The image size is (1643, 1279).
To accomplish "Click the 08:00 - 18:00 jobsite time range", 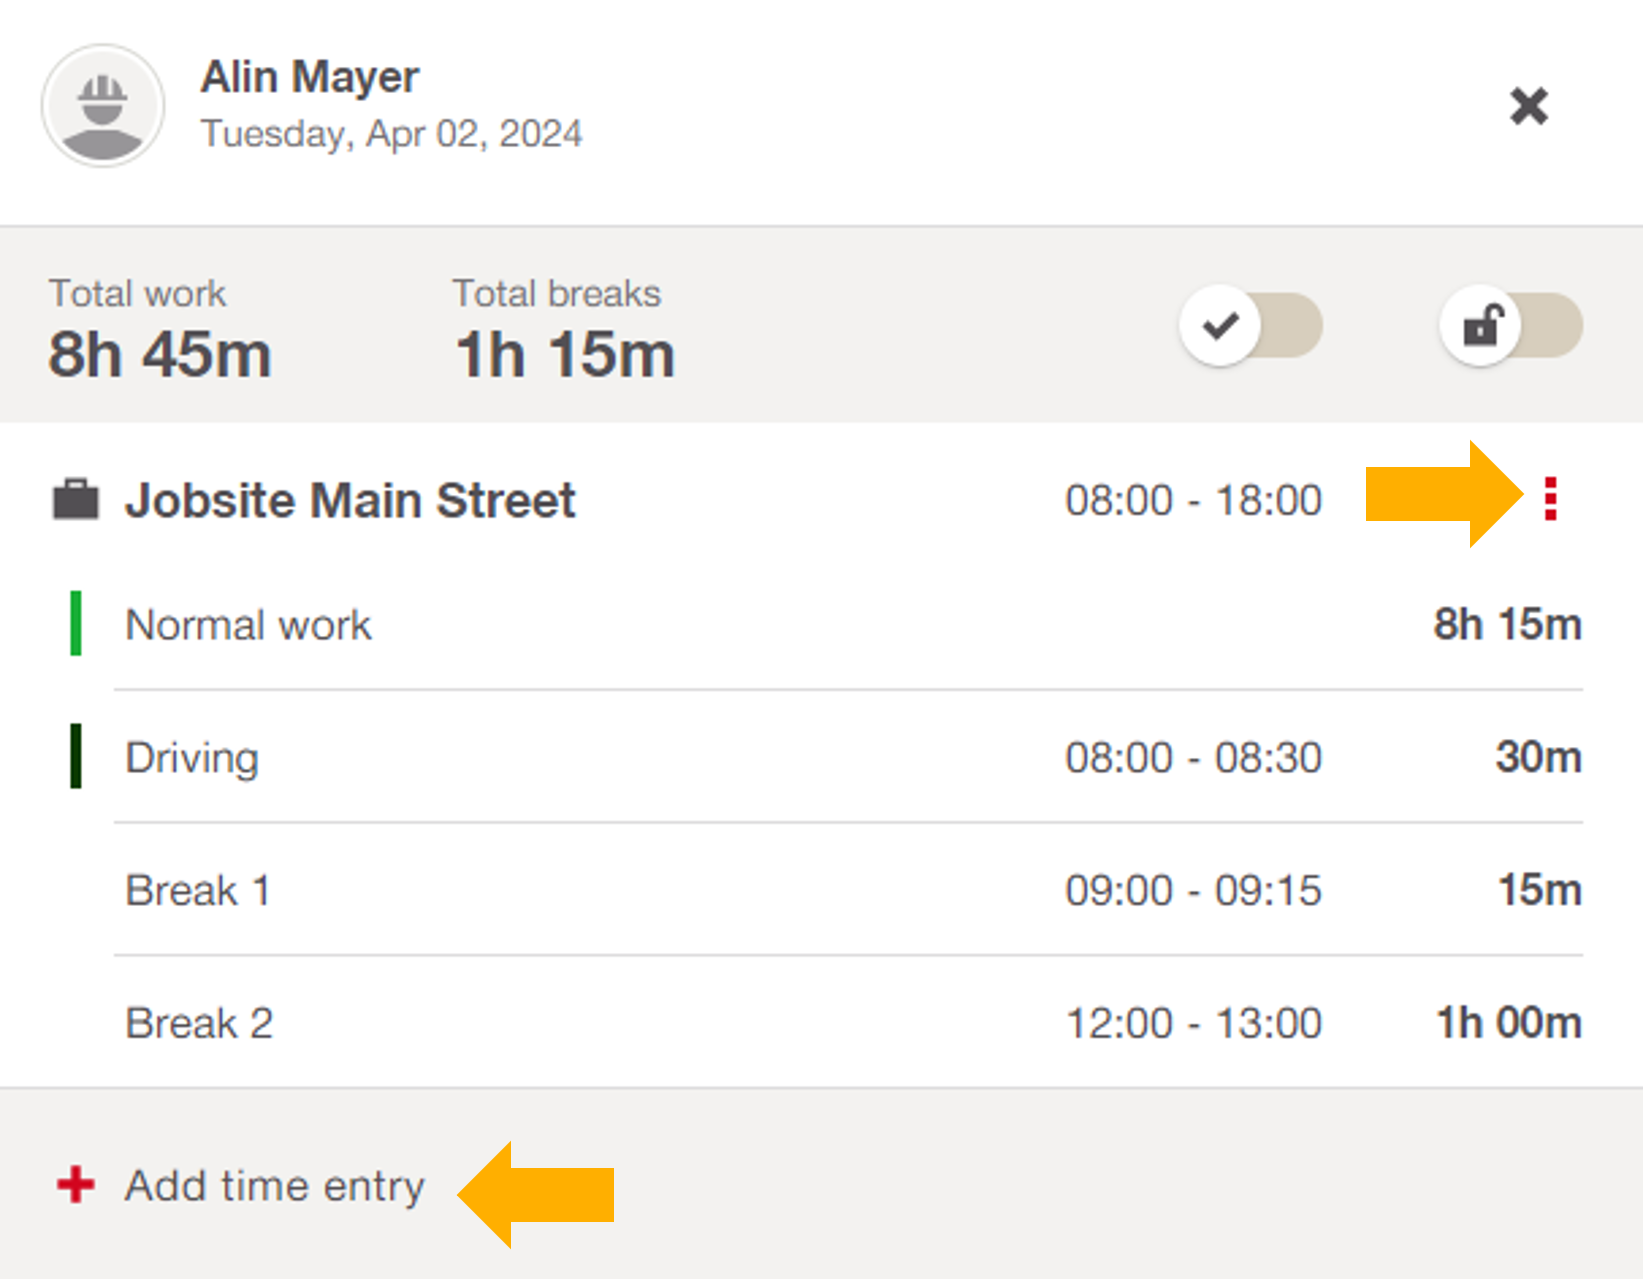I will [1193, 500].
